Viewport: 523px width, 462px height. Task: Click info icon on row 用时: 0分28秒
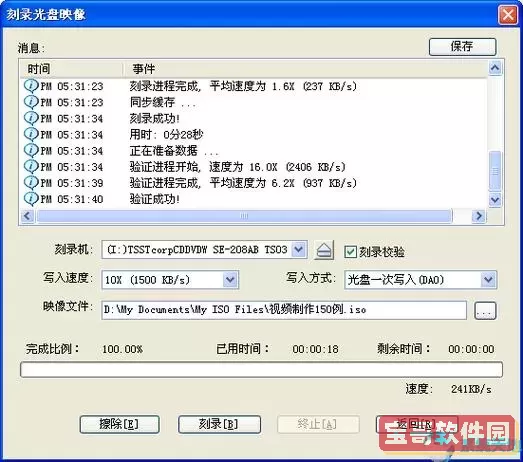click(31, 134)
